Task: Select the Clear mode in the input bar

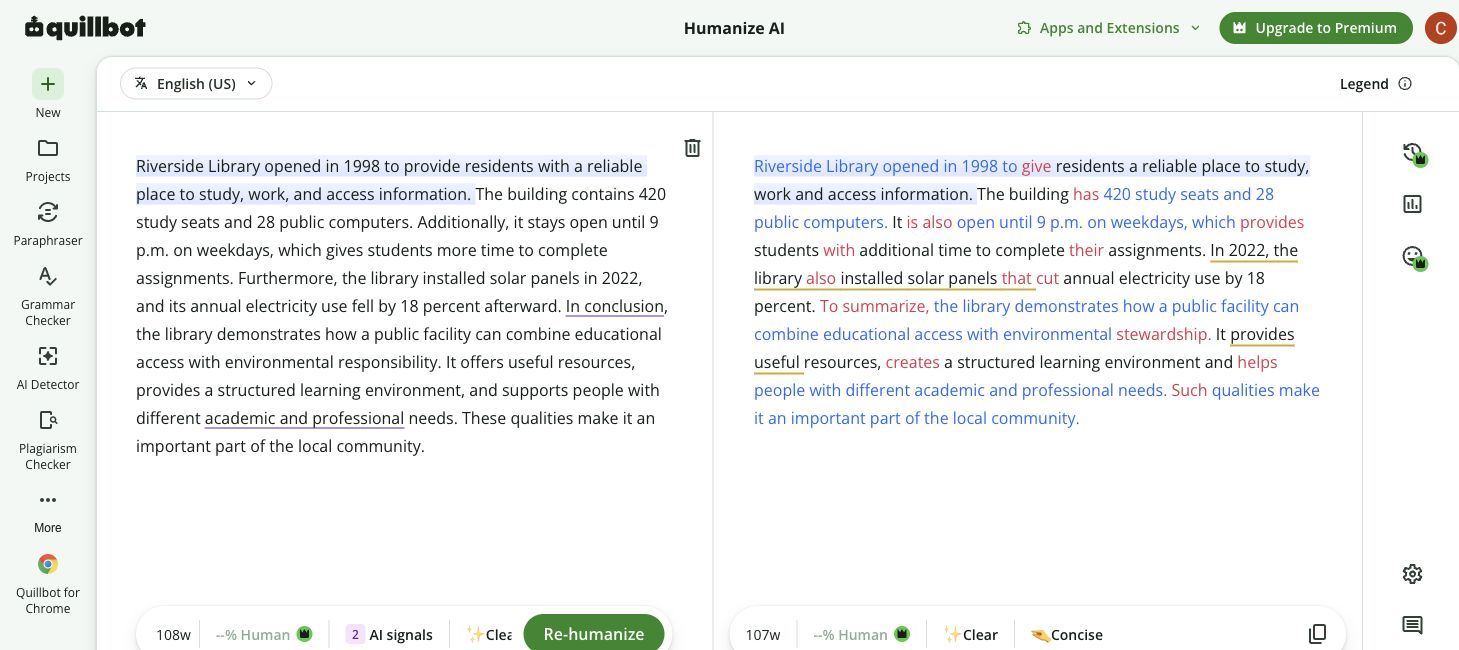Action: click(489, 634)
